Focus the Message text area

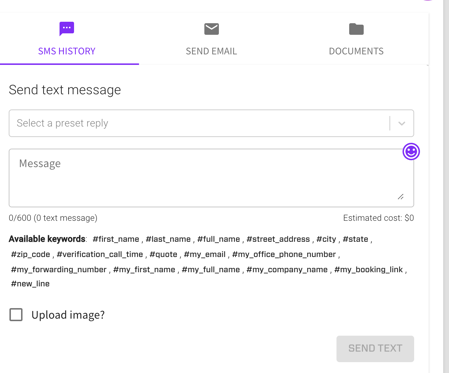(211, 178)
